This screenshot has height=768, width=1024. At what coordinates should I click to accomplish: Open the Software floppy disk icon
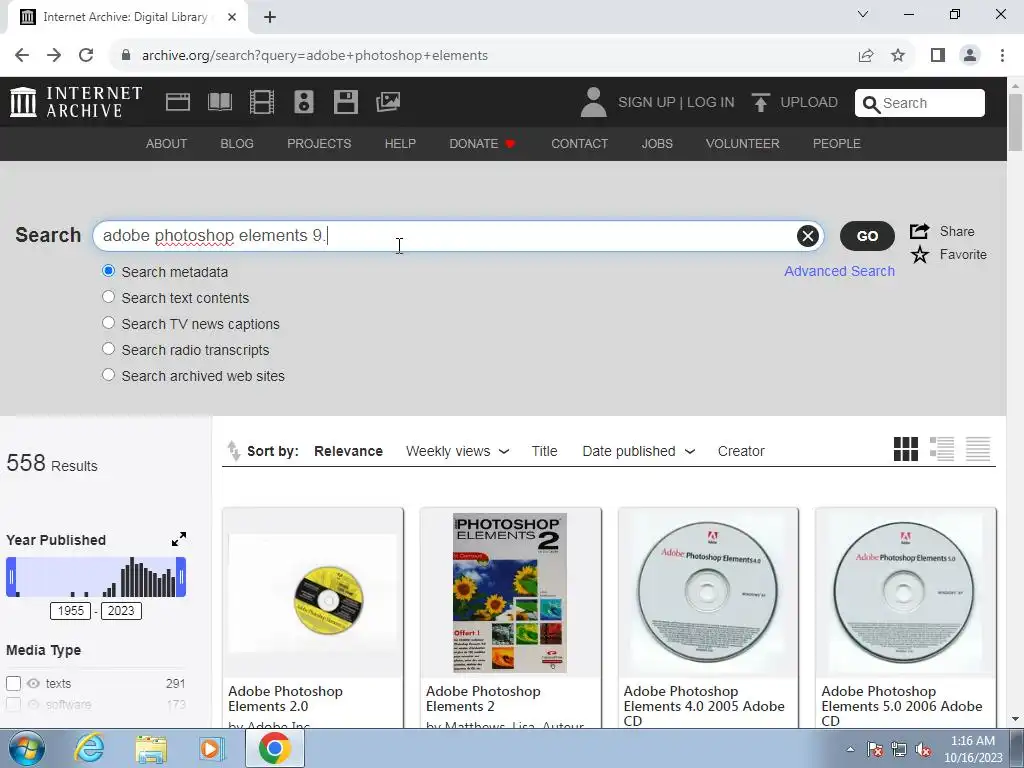(x=345, y=102)
